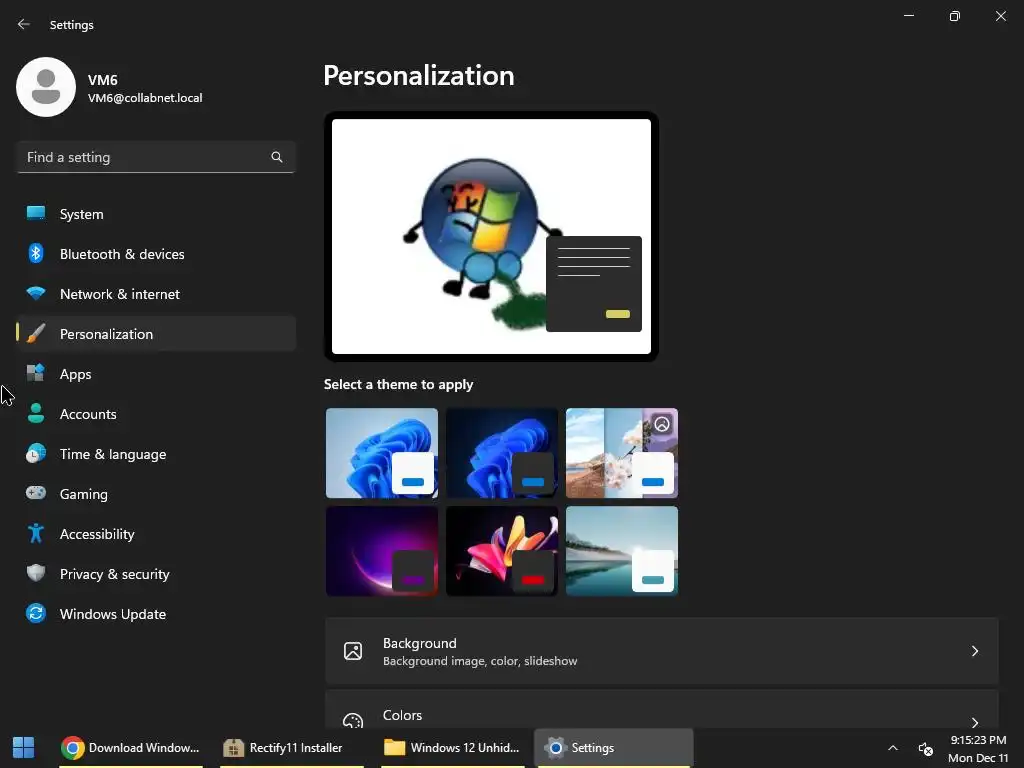
Task: Click the Gaming controller icon
Action: (x=36, y=493)
